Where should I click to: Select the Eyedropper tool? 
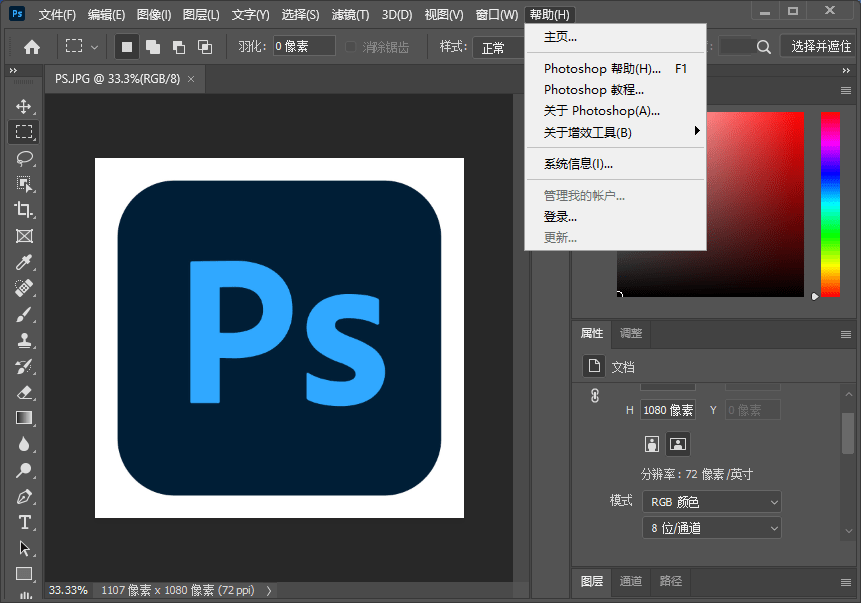coord(24,262)
